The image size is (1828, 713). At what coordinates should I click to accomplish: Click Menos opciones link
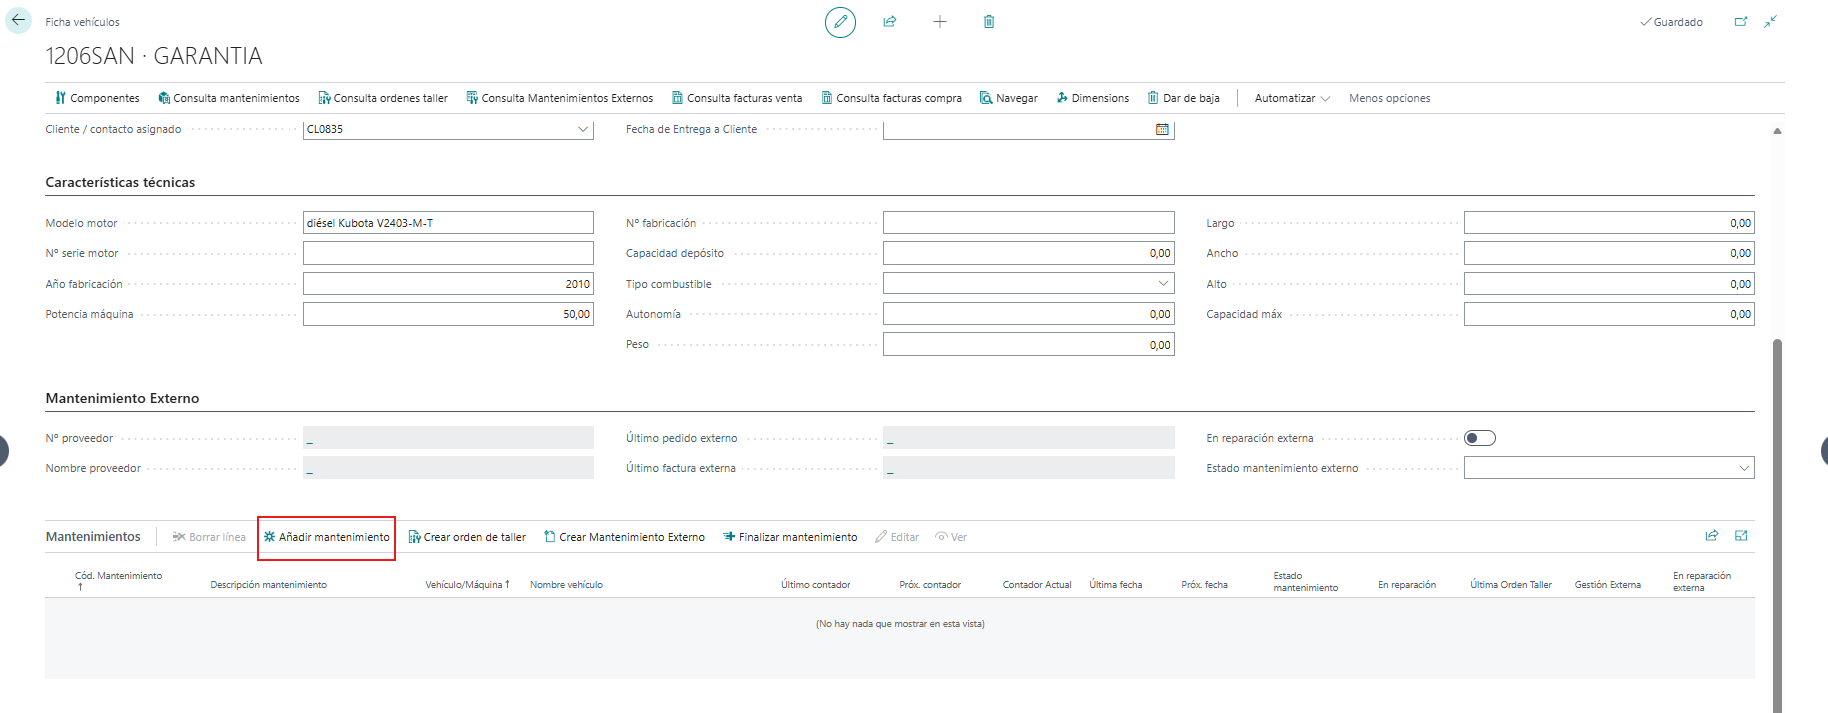(x=1389, y=98)
